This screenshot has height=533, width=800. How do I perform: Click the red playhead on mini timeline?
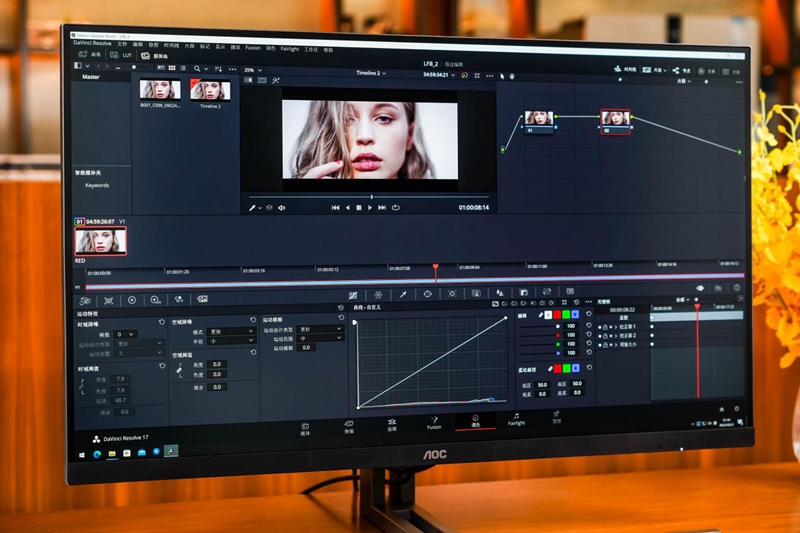tap(435, 268)
